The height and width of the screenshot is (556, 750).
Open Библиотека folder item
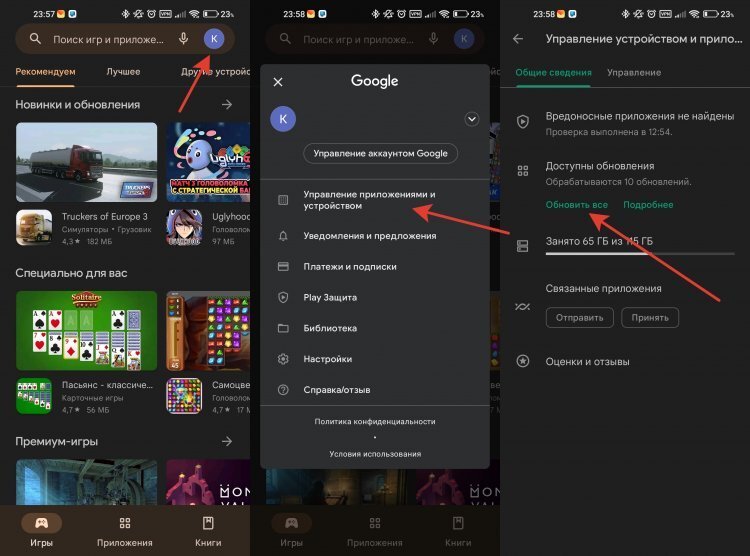point(374,328)
